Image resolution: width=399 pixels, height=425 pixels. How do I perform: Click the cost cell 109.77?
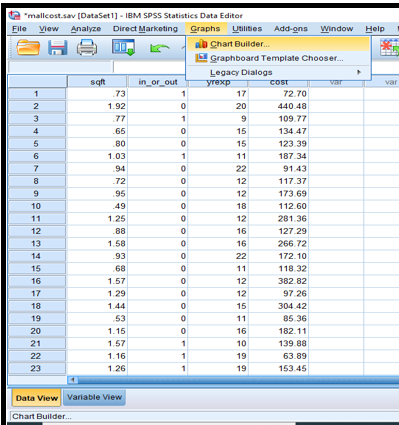279,119
